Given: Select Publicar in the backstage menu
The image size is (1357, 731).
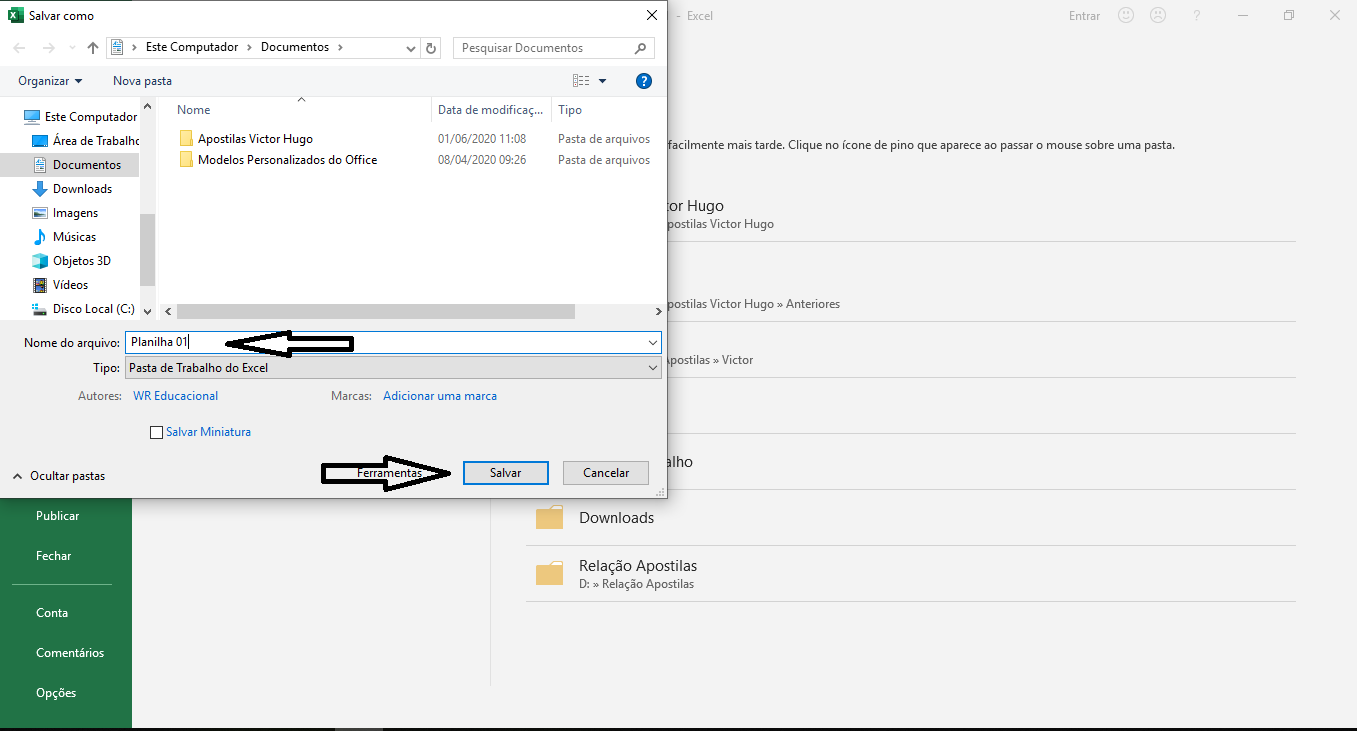Looking at the screenshot, I should [x=57, y=516].
